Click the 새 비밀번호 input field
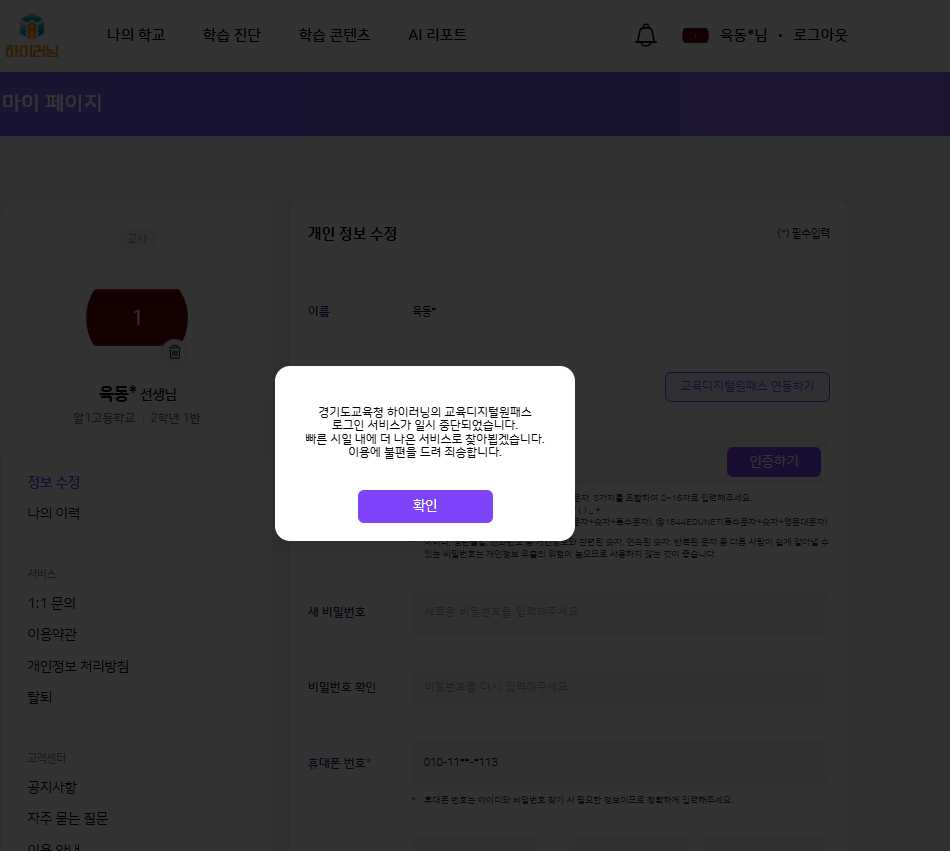This screenshot has height=851, width=950. (620, 612)
